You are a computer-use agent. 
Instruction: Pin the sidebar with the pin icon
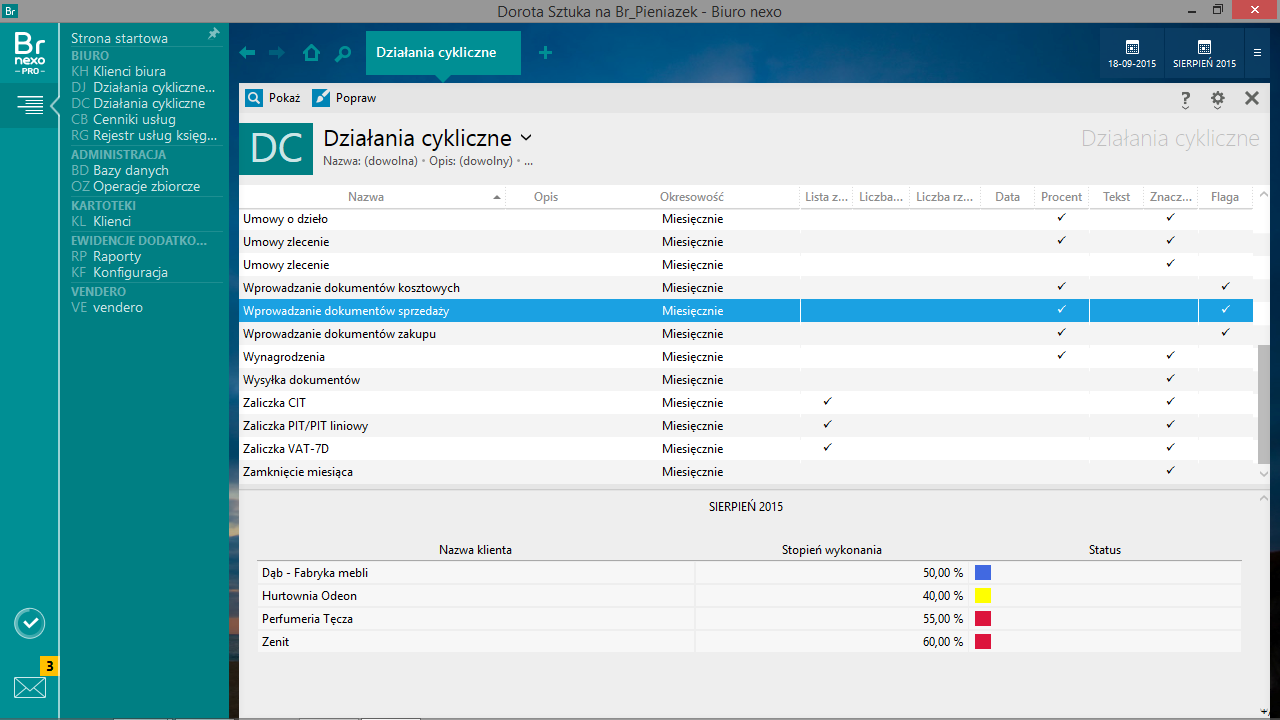pyautogui.click(x=213, y=34)
